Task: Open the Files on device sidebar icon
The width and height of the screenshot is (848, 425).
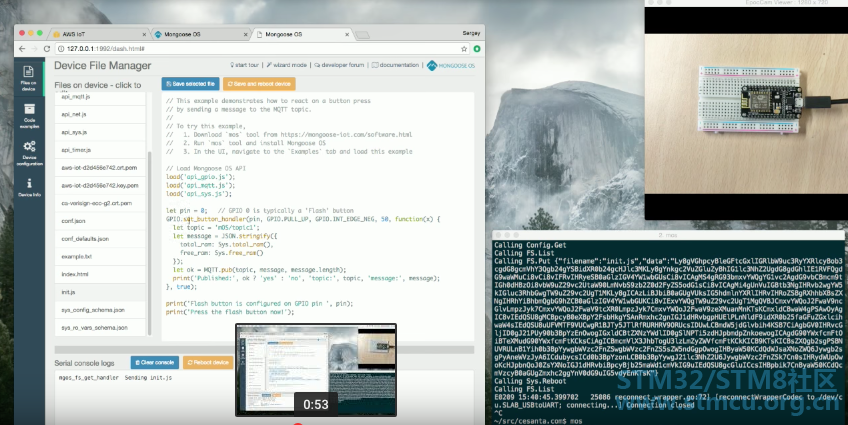Action: [x=29, y=78]
